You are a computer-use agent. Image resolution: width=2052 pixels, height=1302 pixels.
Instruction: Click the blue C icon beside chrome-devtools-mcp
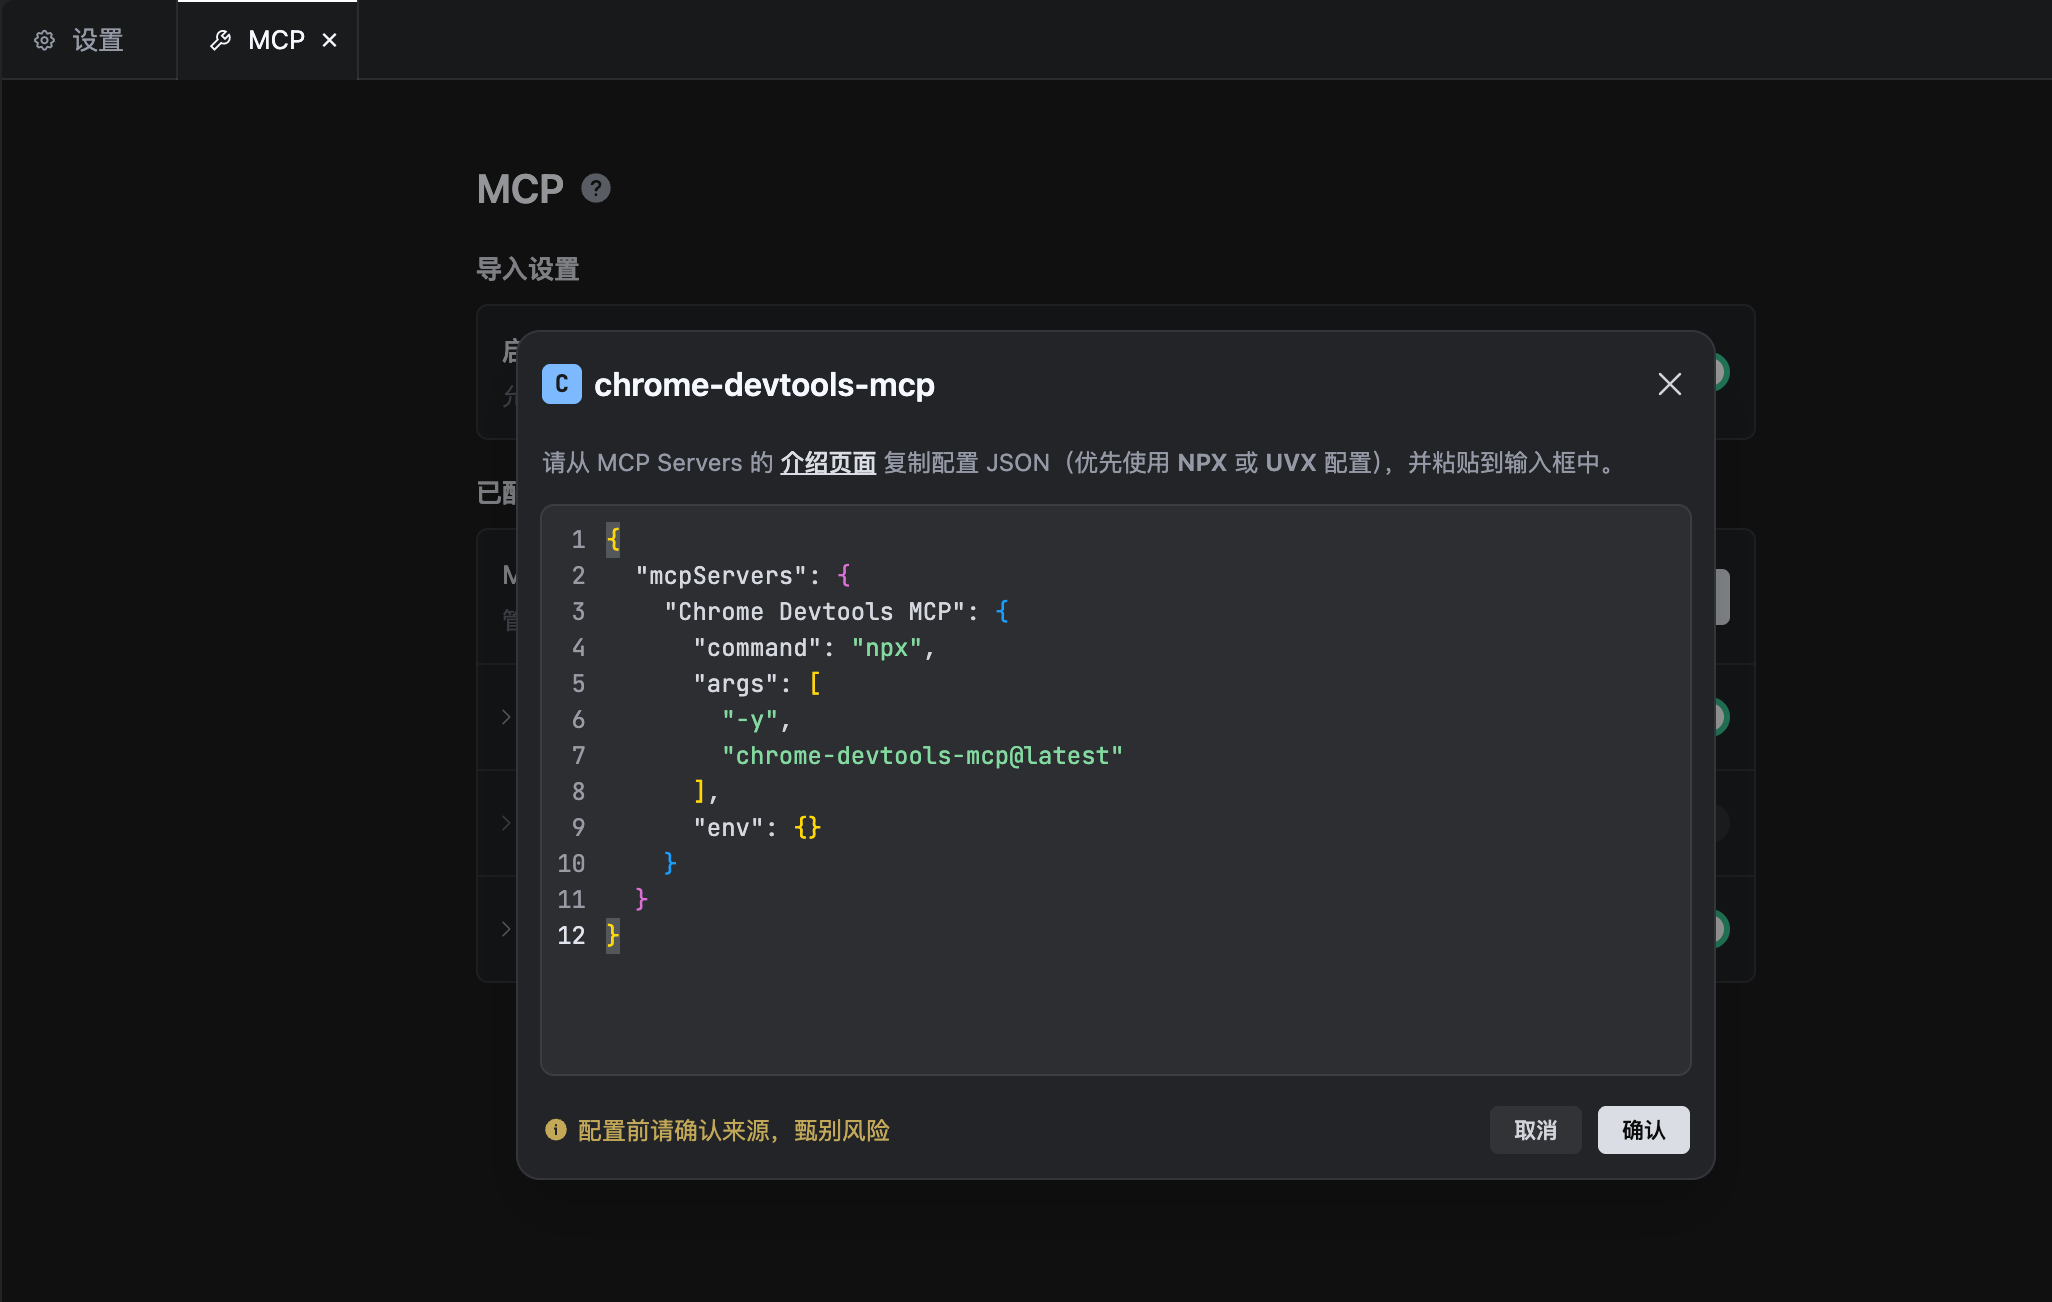click(561, 384)
